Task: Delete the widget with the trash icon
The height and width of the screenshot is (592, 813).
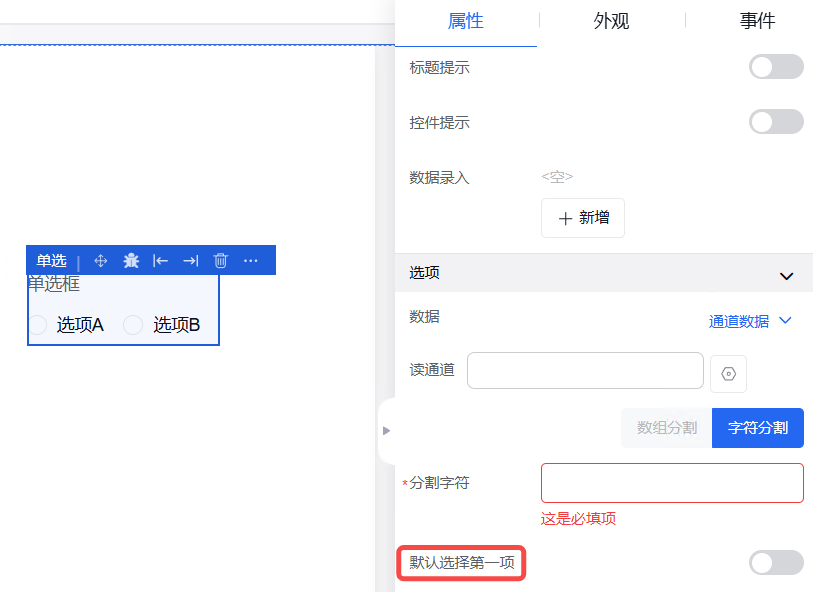Action: pyautogui.click(x=221, y=261)
